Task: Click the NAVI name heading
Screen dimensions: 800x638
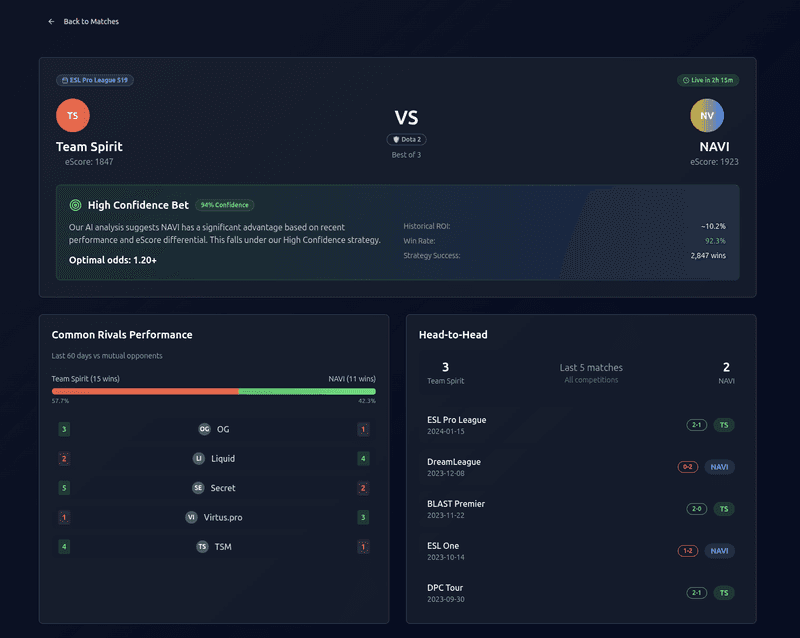Action: point(714,146)
